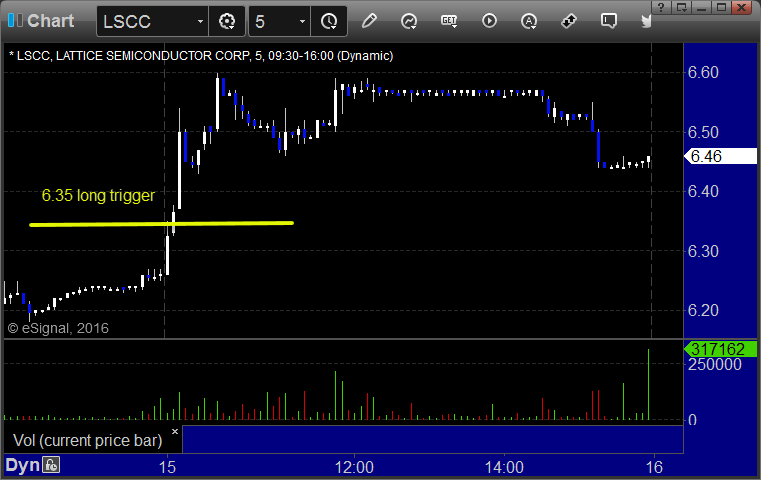
Task: Click the 'Vol (current price bar)' label
Action: tap(87, 440)
